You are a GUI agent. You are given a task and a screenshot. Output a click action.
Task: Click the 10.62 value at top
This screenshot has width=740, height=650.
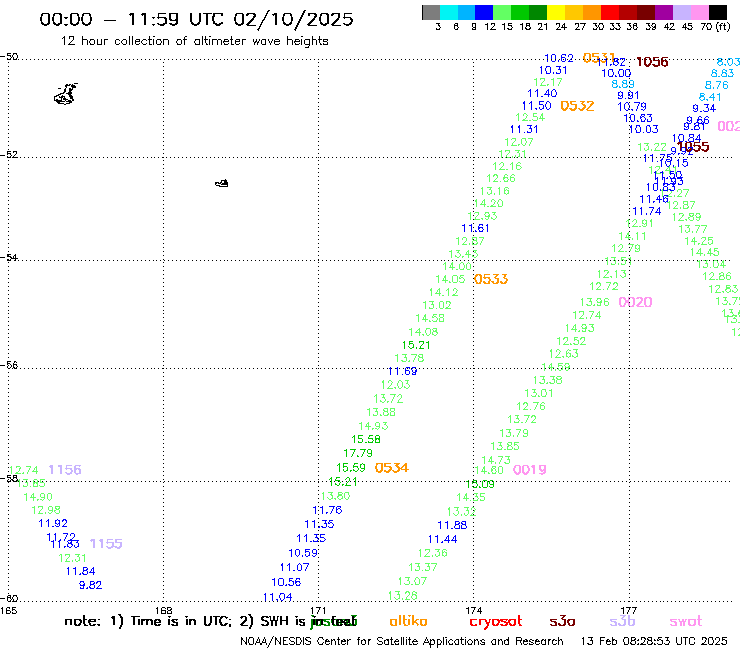tap(559, 58)
